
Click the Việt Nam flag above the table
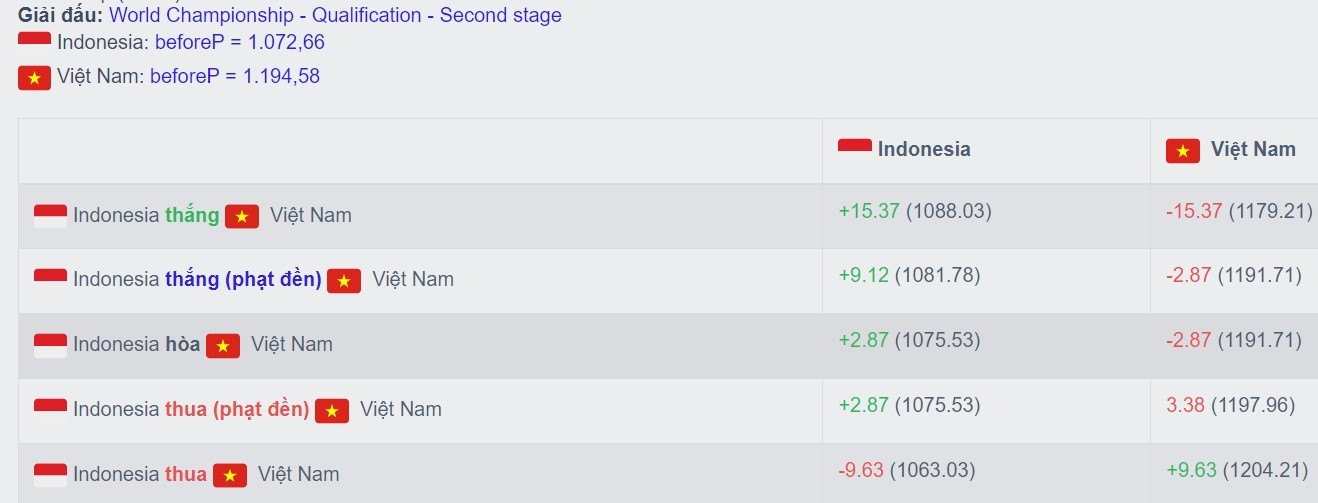tap(34, 77)
